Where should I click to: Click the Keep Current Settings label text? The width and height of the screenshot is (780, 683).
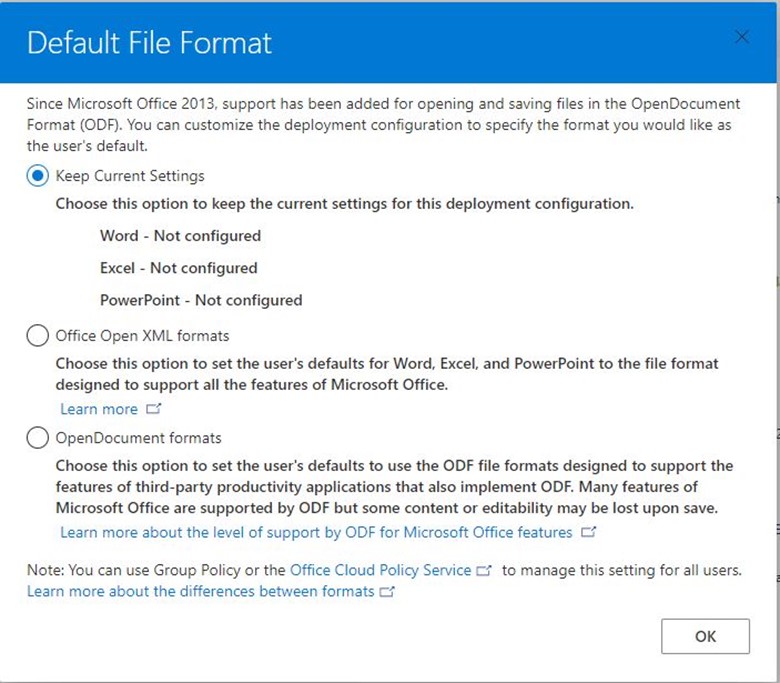coord(130,176)
